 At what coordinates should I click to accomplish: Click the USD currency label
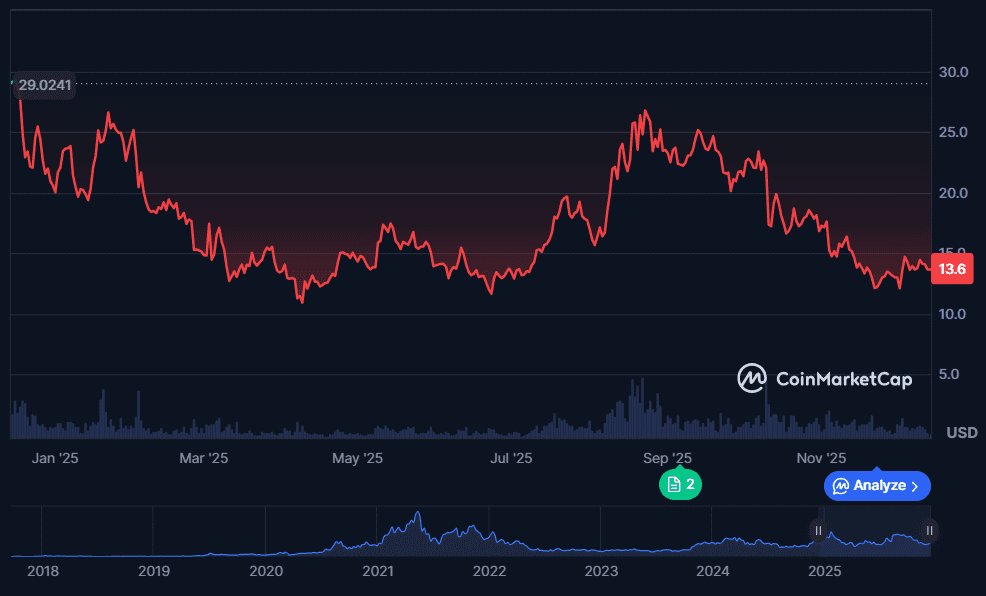pyautogui.click(x=961, y=433)
